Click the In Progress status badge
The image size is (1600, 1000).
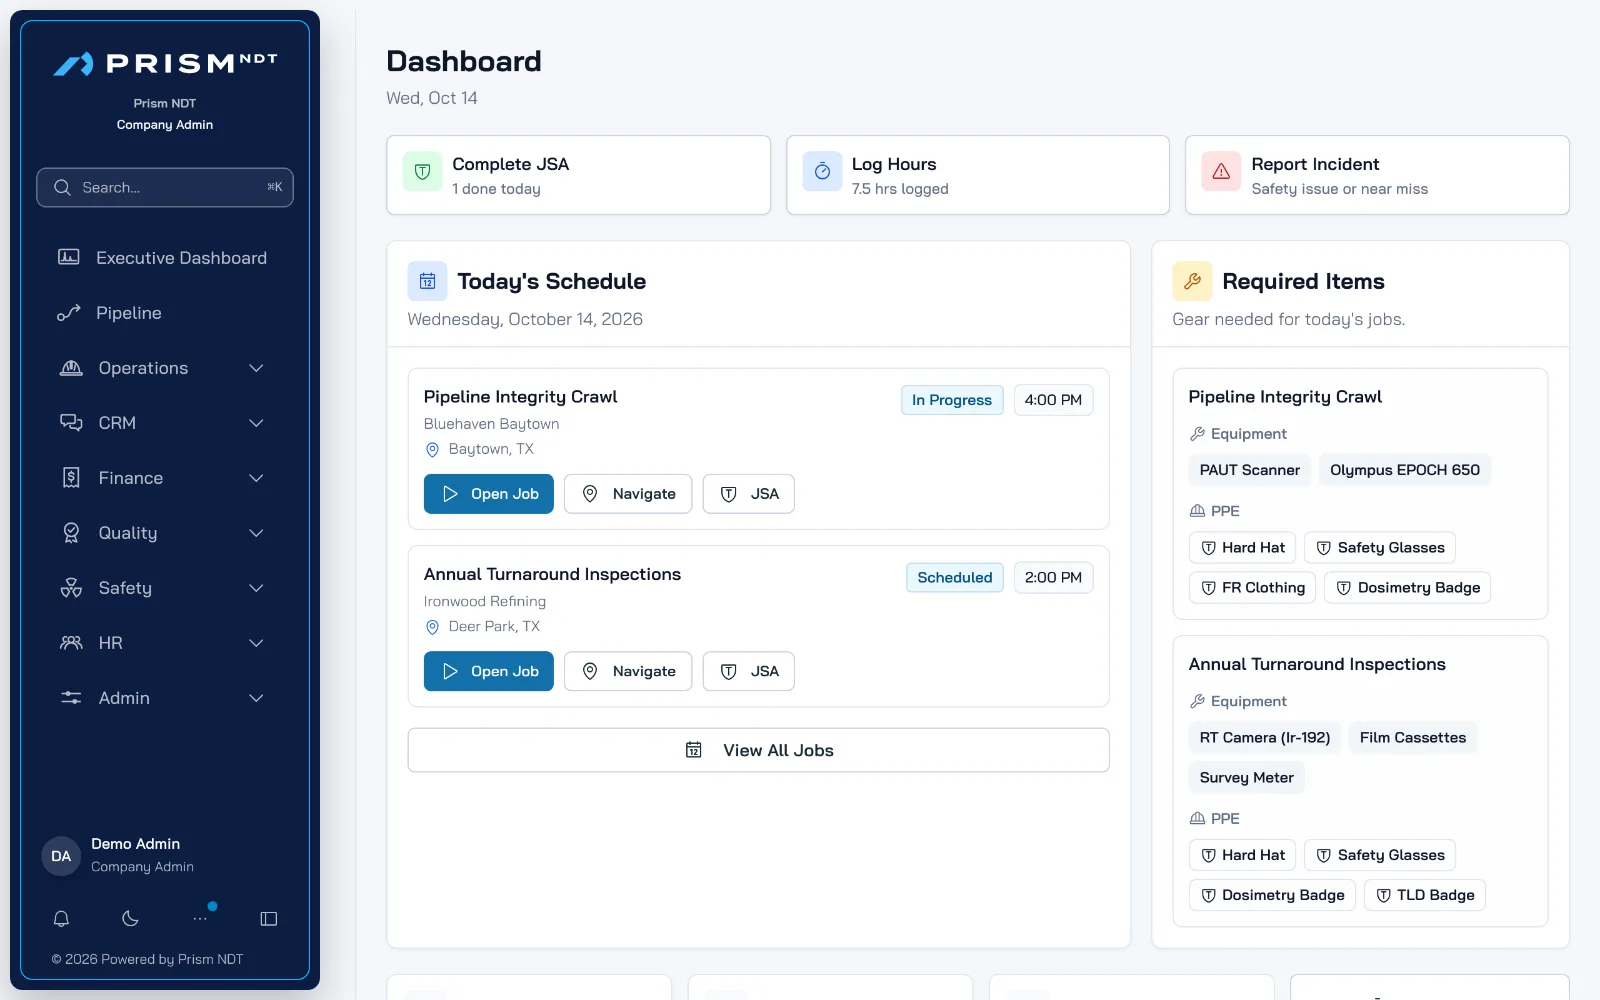coord(952,400)
